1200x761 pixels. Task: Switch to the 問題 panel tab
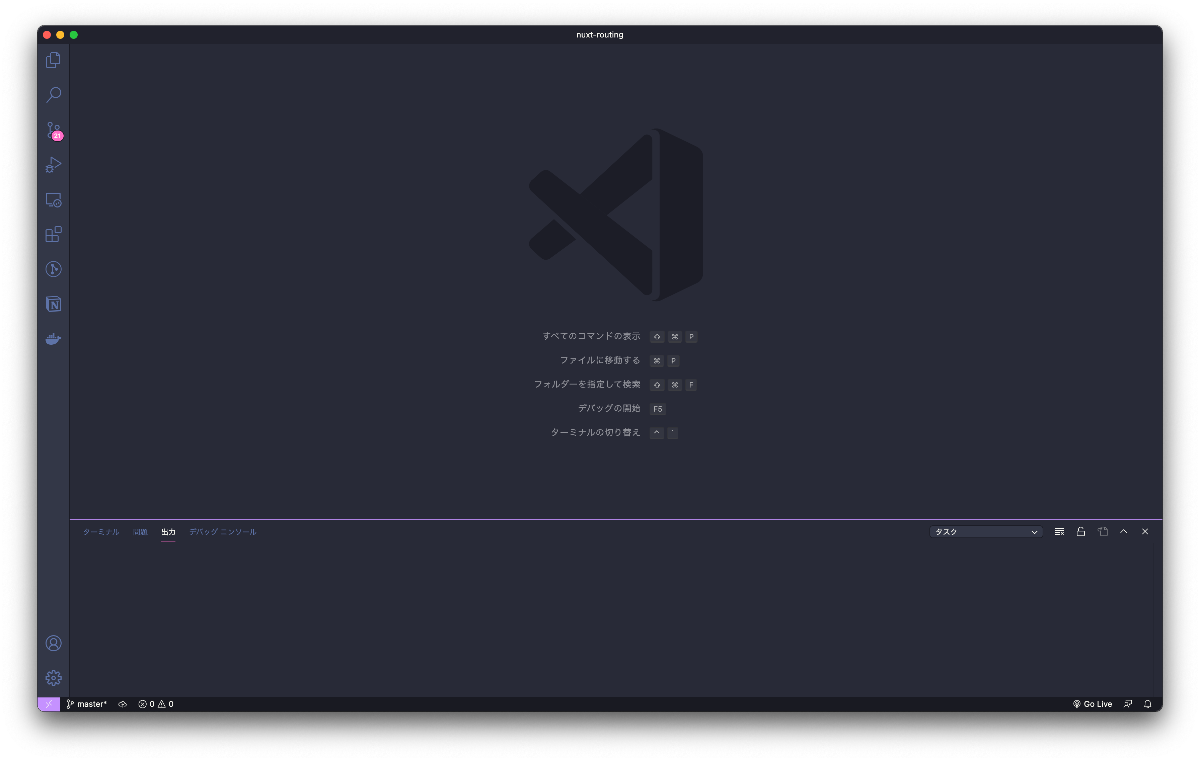(x=140, y=532)
